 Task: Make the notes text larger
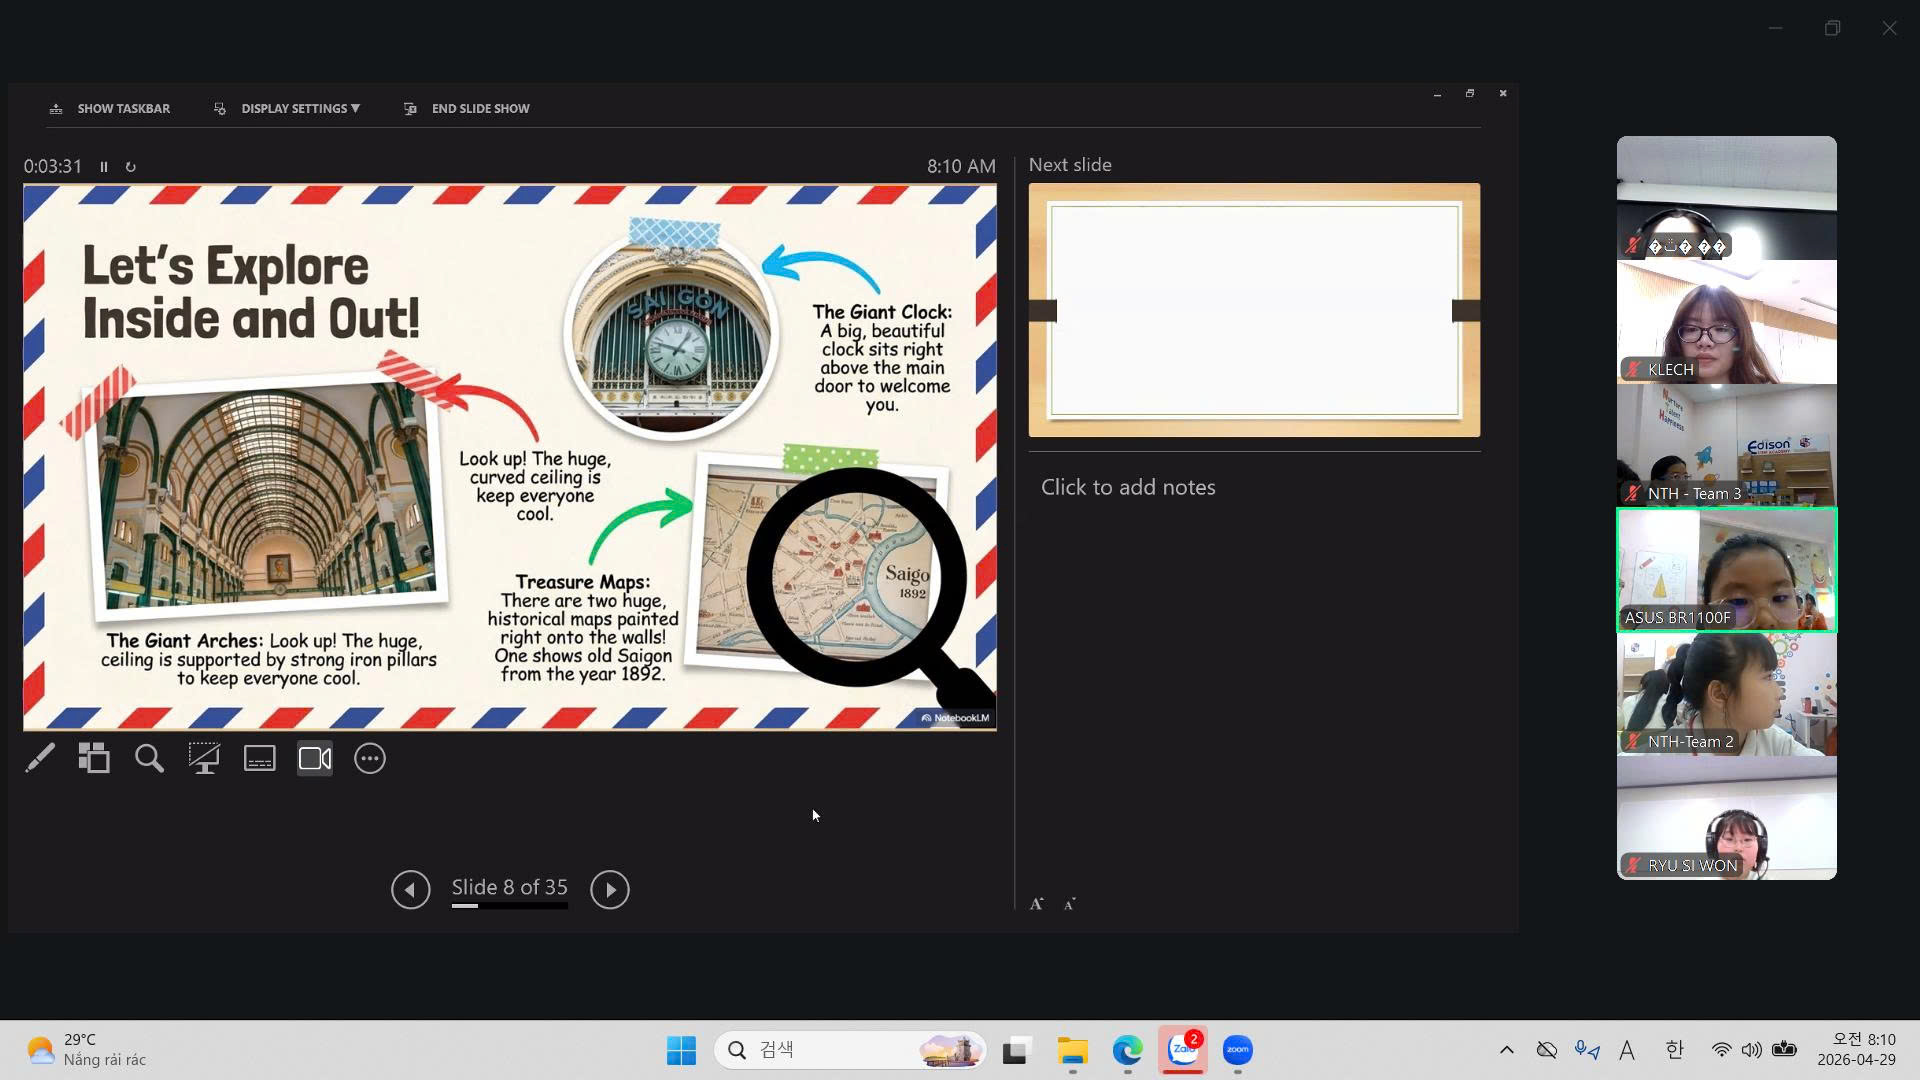(x=1037, y=904)
